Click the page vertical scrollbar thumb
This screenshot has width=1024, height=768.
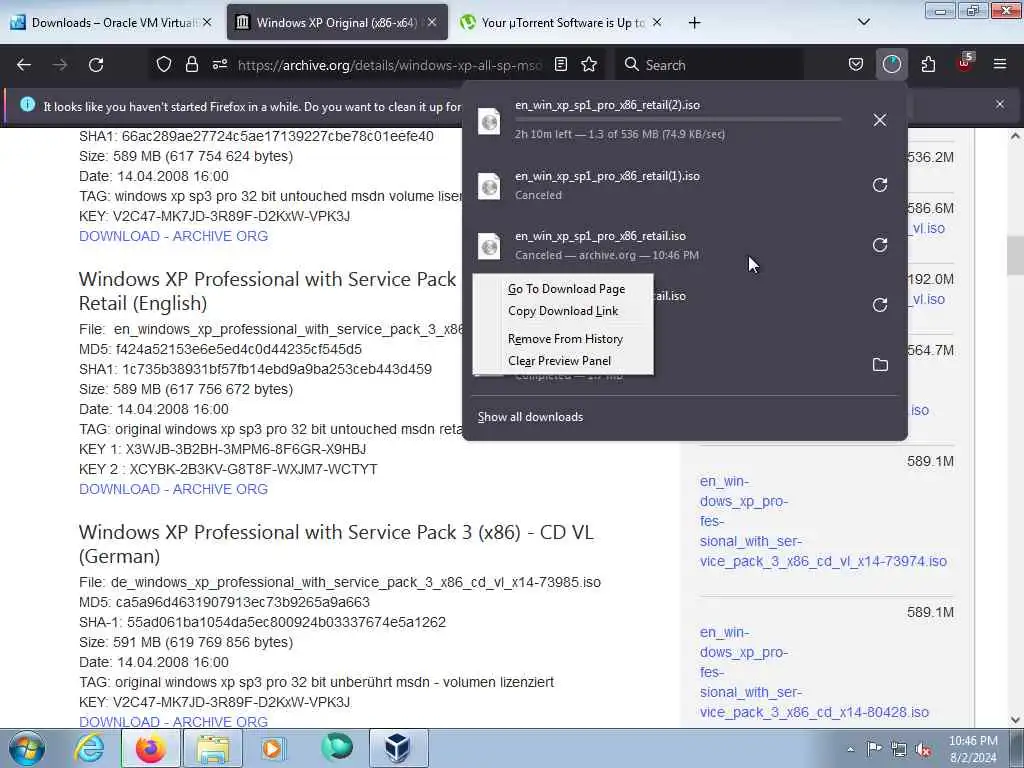point(1014,255)
